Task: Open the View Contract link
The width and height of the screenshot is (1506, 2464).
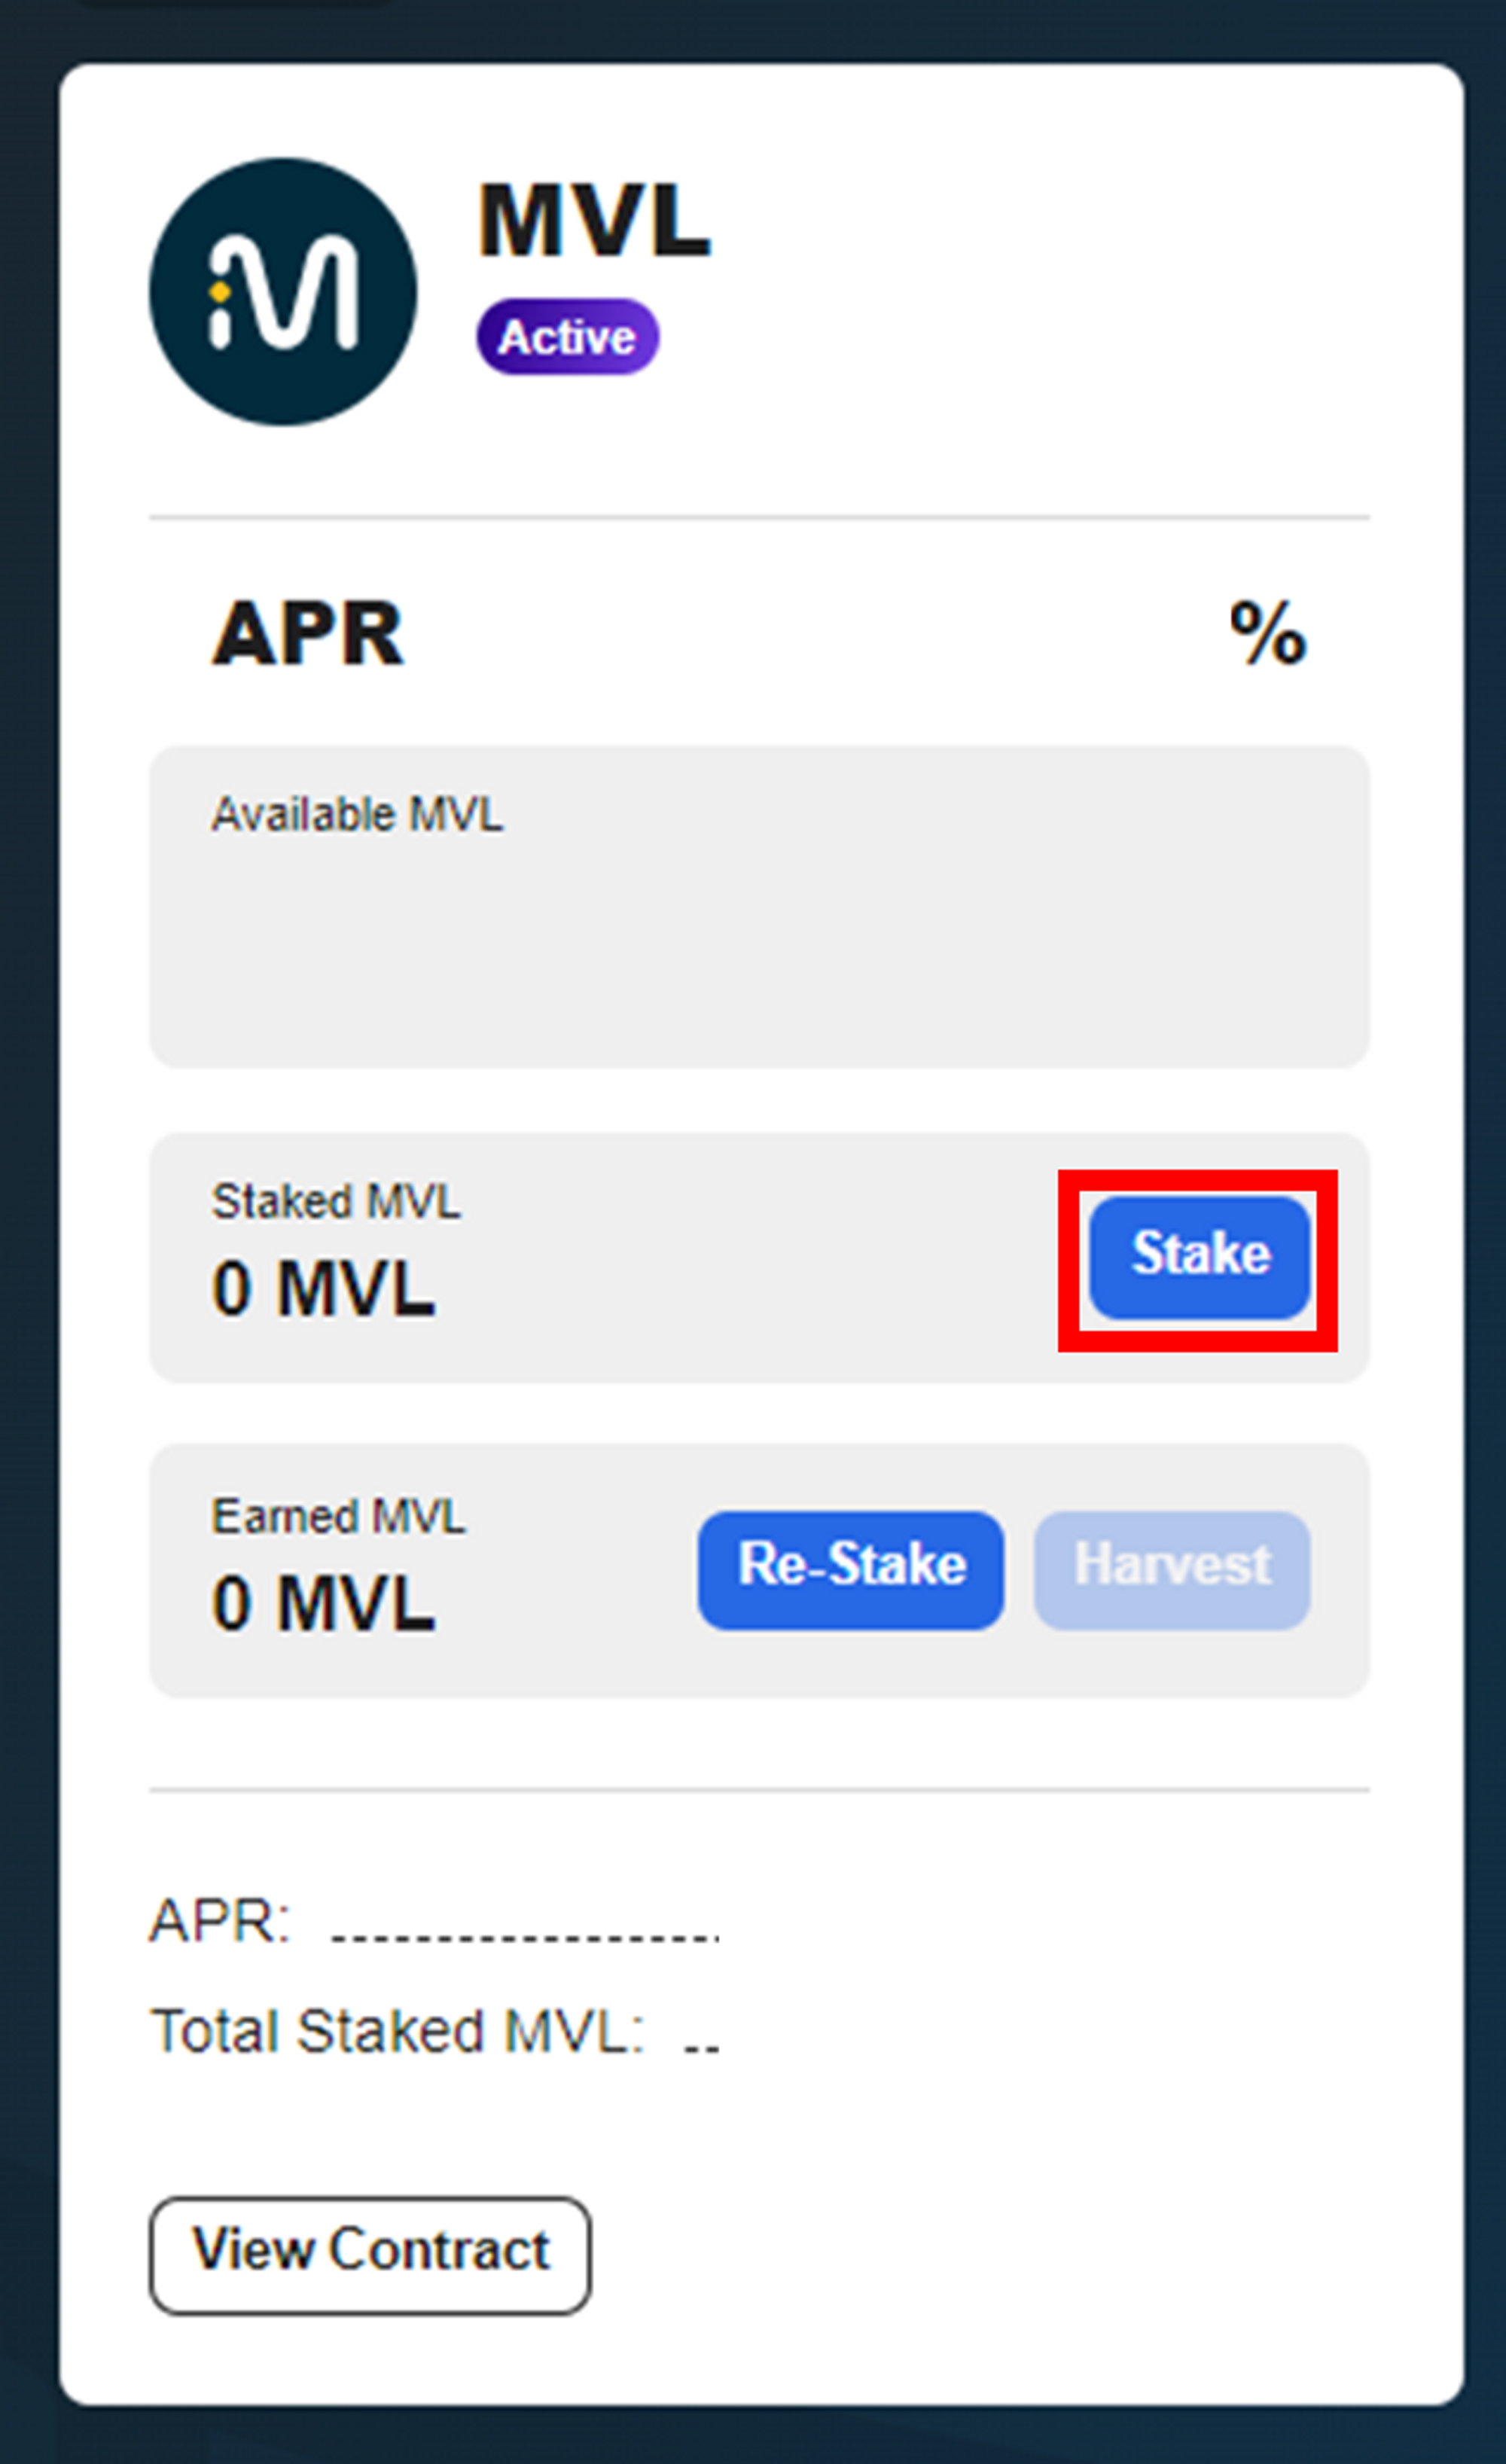Action: 370,2255
